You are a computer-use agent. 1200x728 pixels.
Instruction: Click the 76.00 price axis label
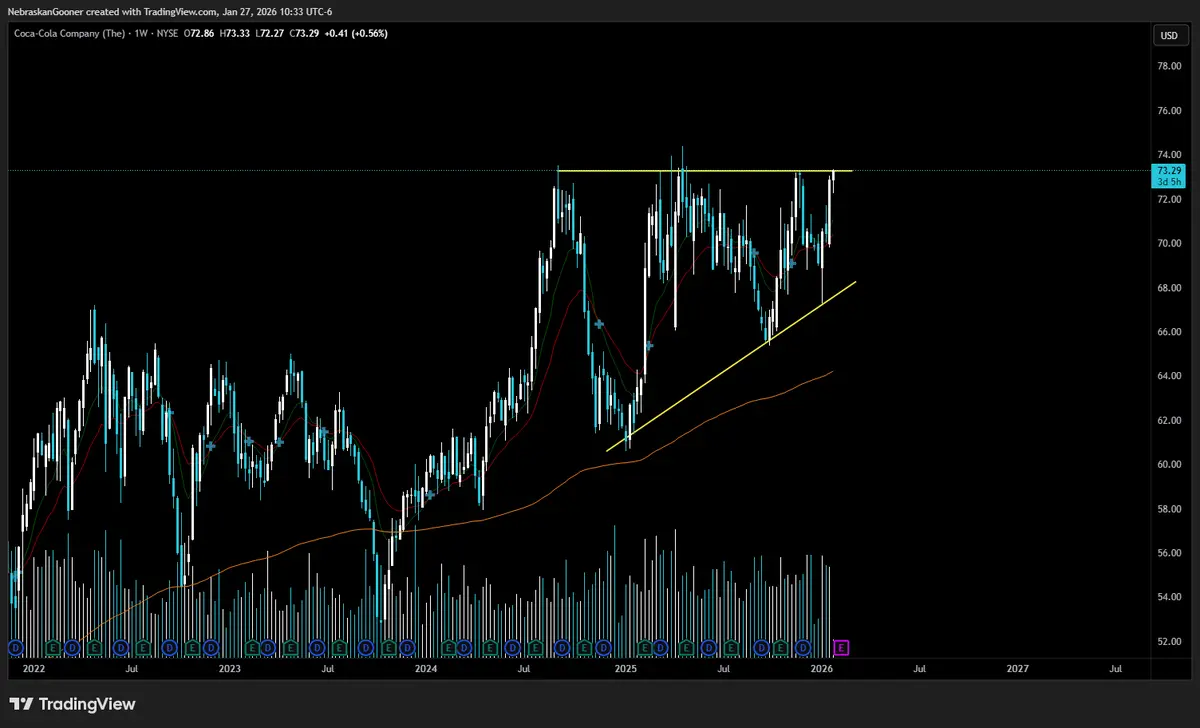tap(1169, 110)
